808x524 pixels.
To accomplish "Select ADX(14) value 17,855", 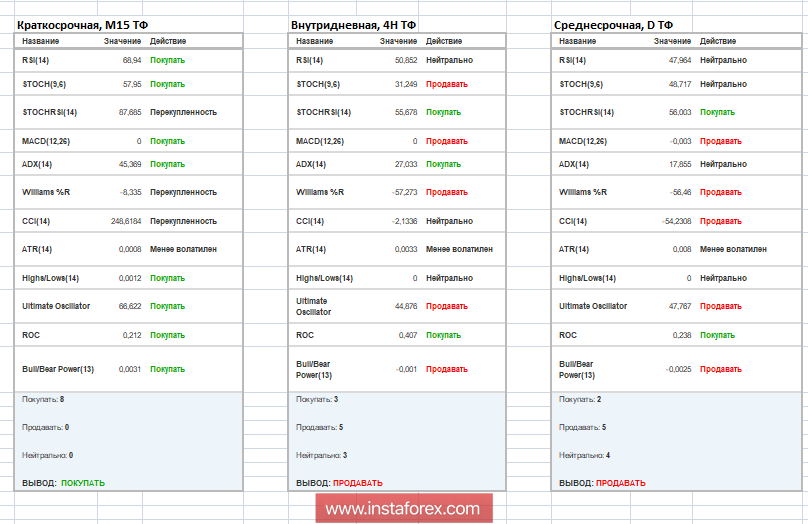I will coord(680,164).
